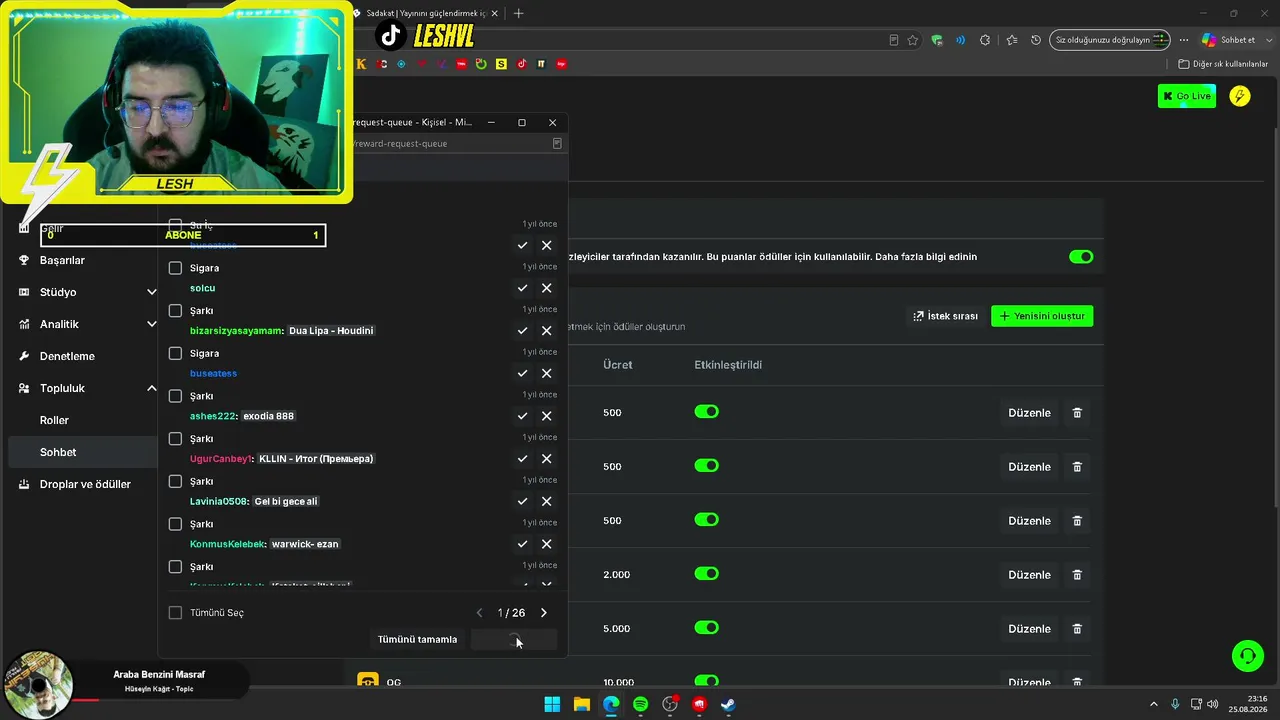Approve Lavinia0508's Gel bi gece ali request
The width and height of the screenshot is (1280, 720).
coord(522,501)
